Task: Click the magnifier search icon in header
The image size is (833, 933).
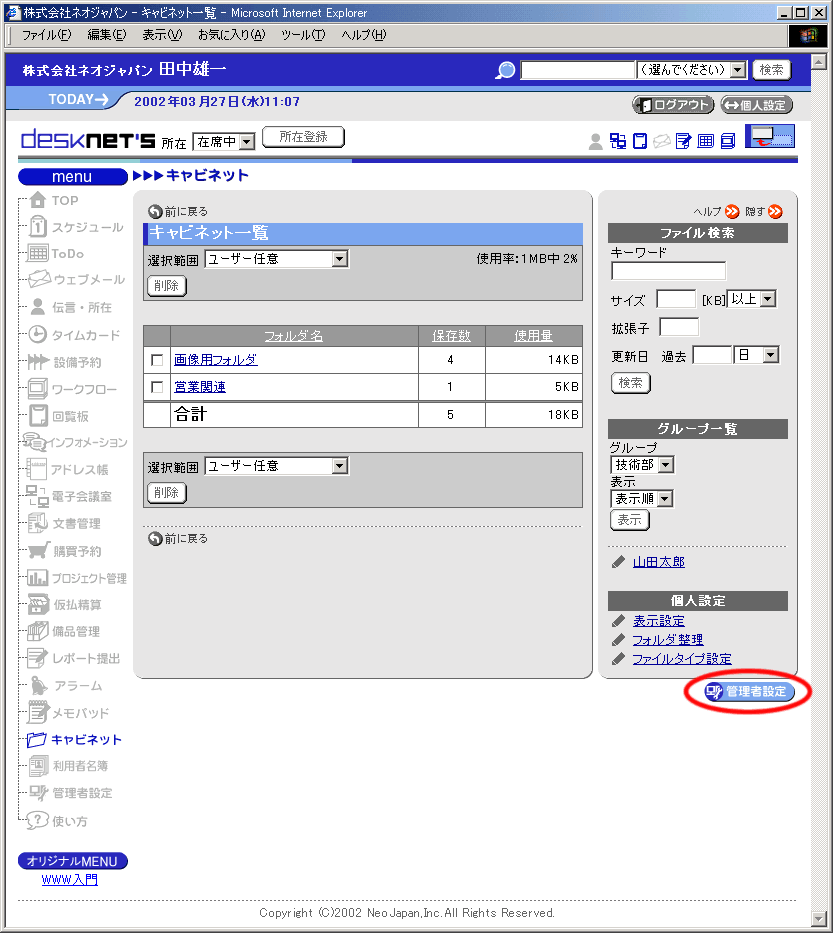Action: (x=506, y=70)
